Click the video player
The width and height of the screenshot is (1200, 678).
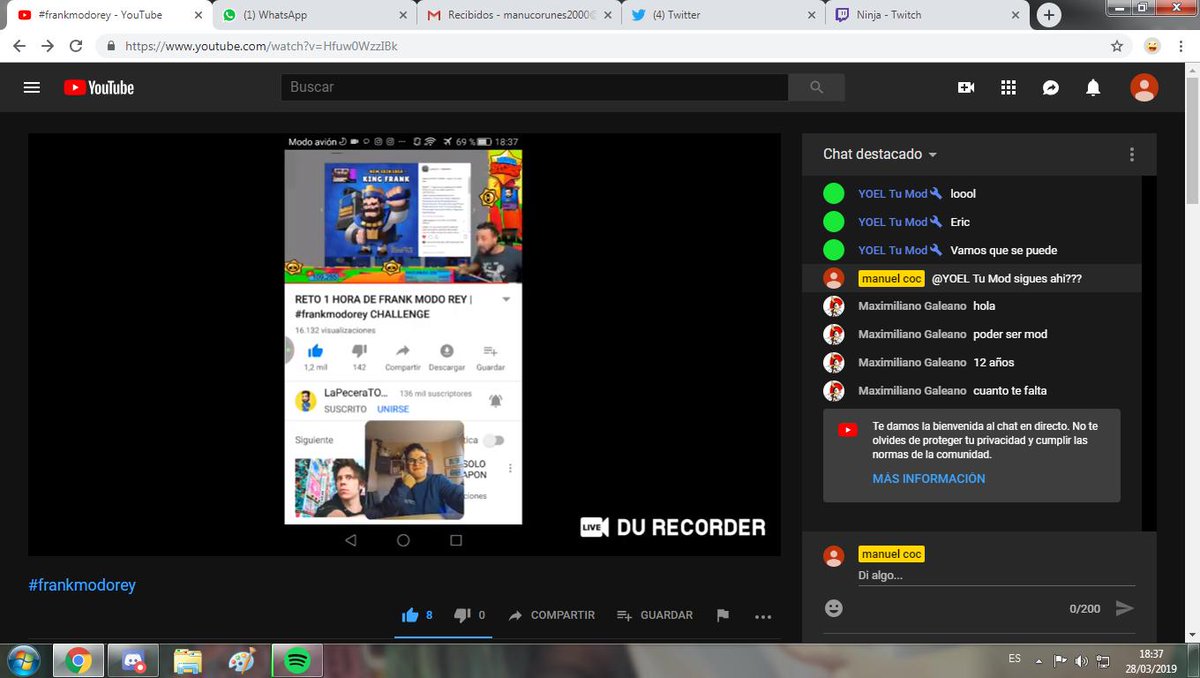tap(404, 345)
